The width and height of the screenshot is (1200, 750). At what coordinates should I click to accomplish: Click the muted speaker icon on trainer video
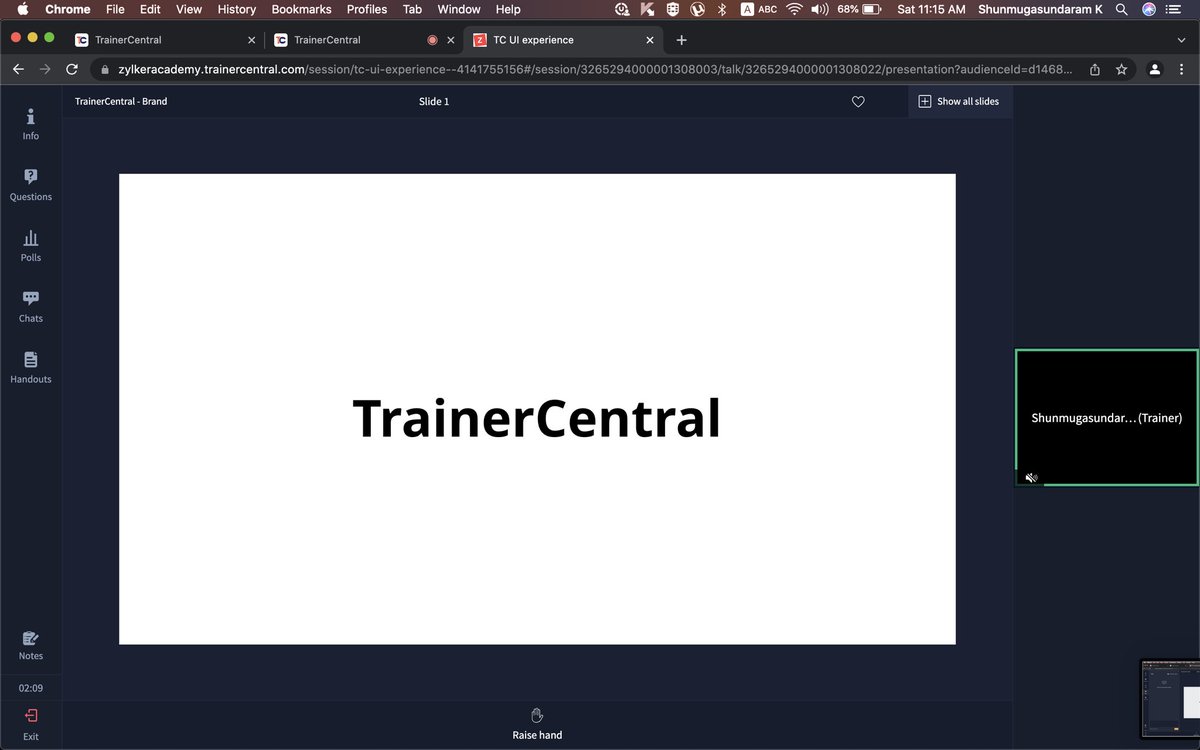[x=1031, y=478]
